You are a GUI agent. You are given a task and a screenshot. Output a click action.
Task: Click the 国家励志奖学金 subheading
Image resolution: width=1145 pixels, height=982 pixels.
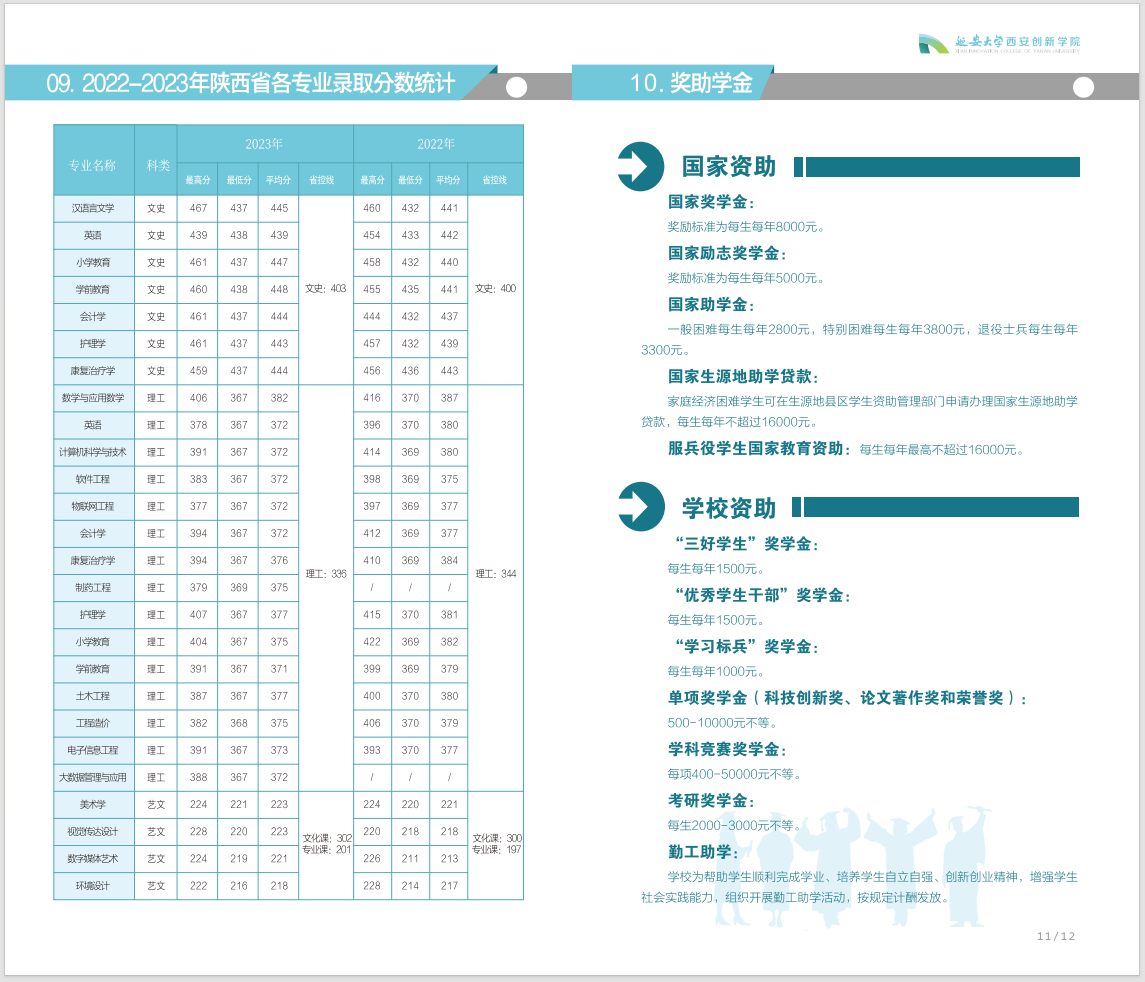coord(727,253)
